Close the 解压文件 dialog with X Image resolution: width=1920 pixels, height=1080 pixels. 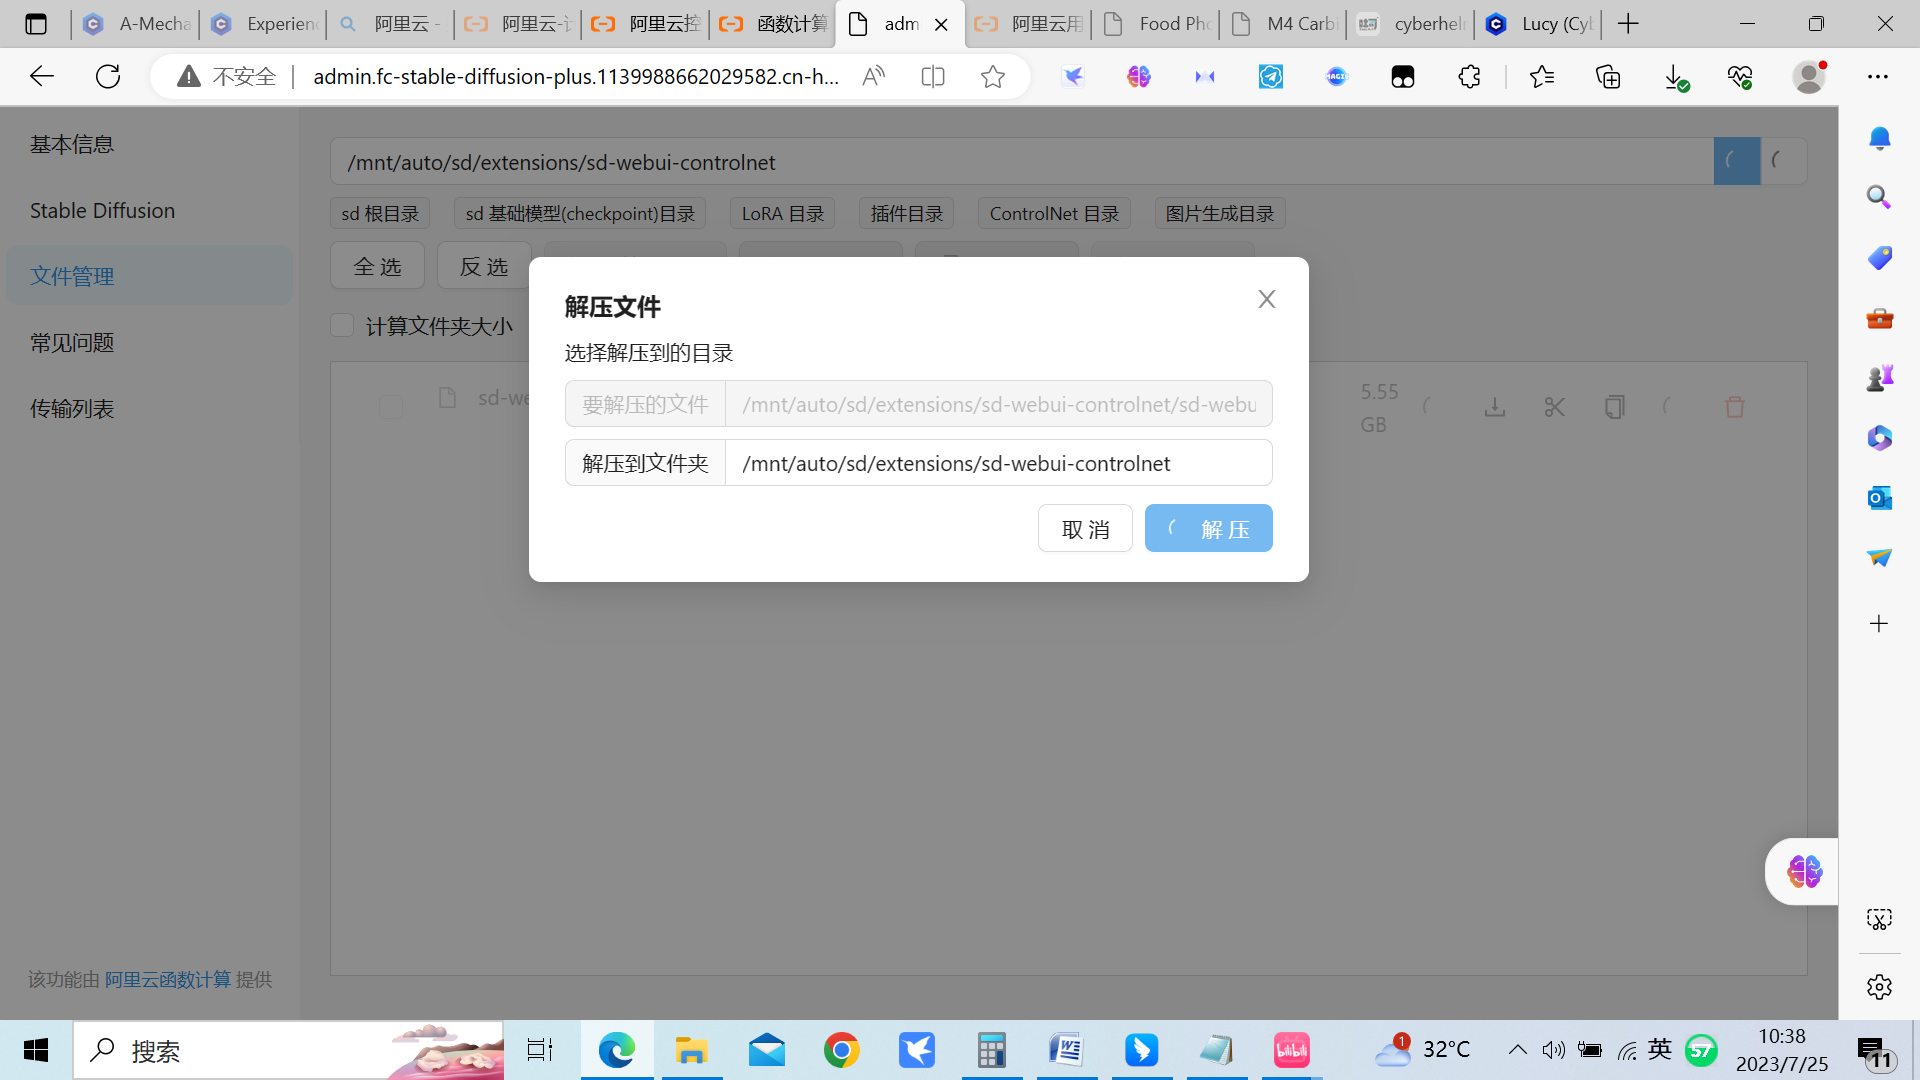click(1266, 299)
